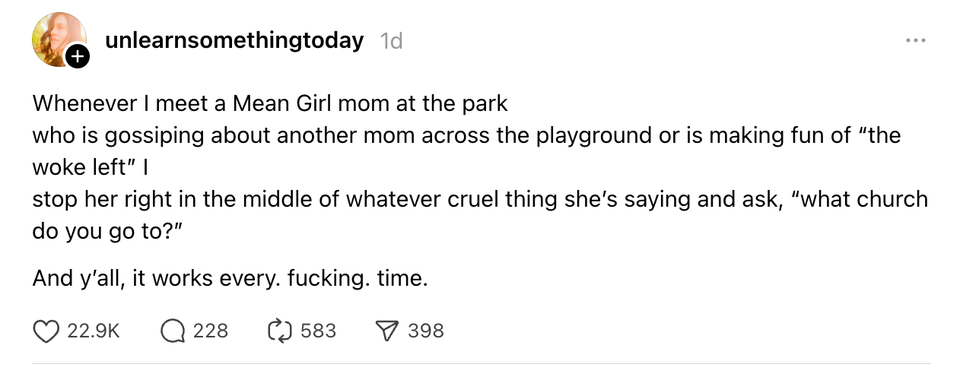Open replies via the comment bubble icon
The image size is (960, 380).
[174, 331]
